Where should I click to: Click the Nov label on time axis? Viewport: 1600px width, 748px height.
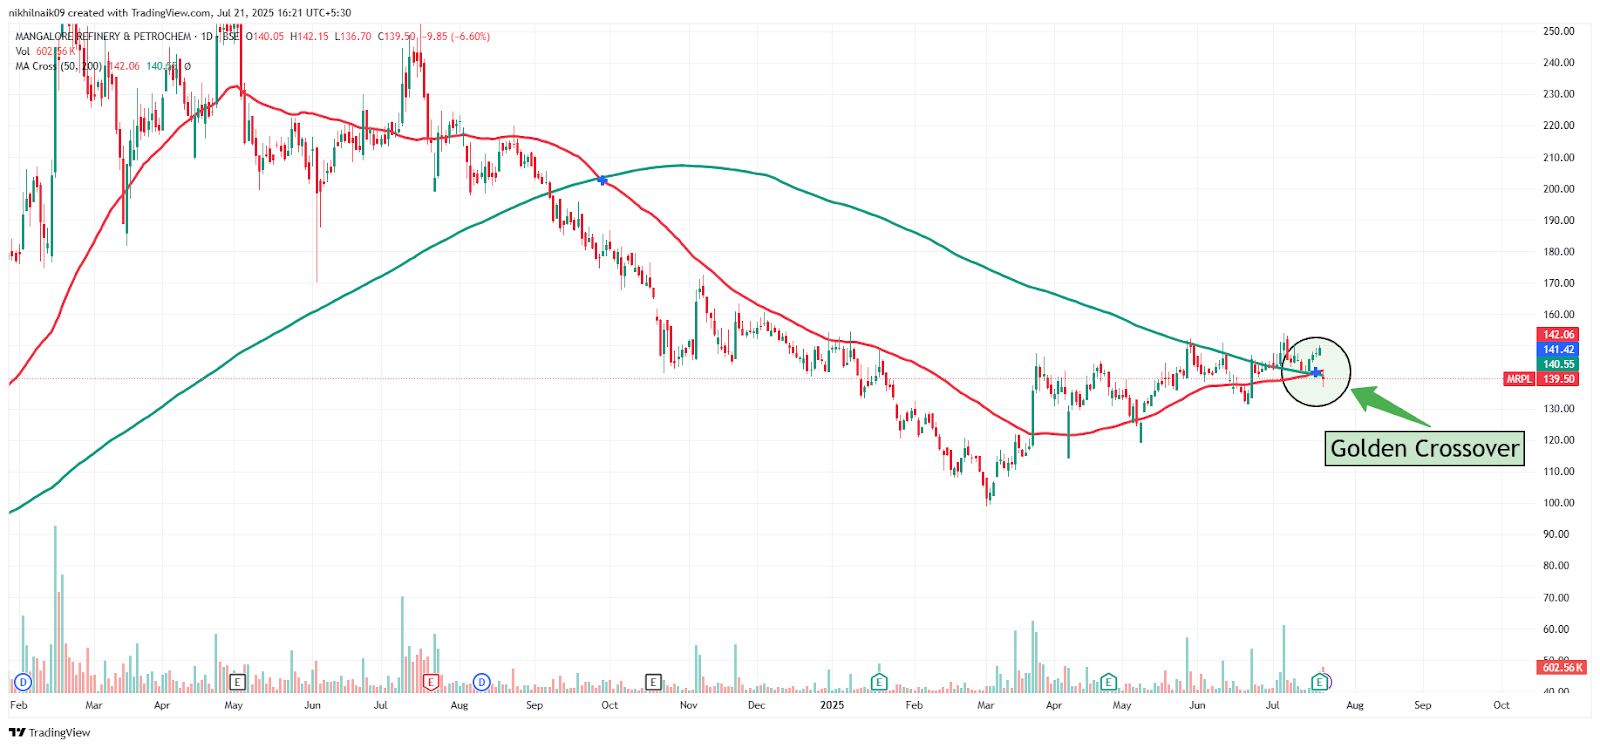tap(688, 705)
